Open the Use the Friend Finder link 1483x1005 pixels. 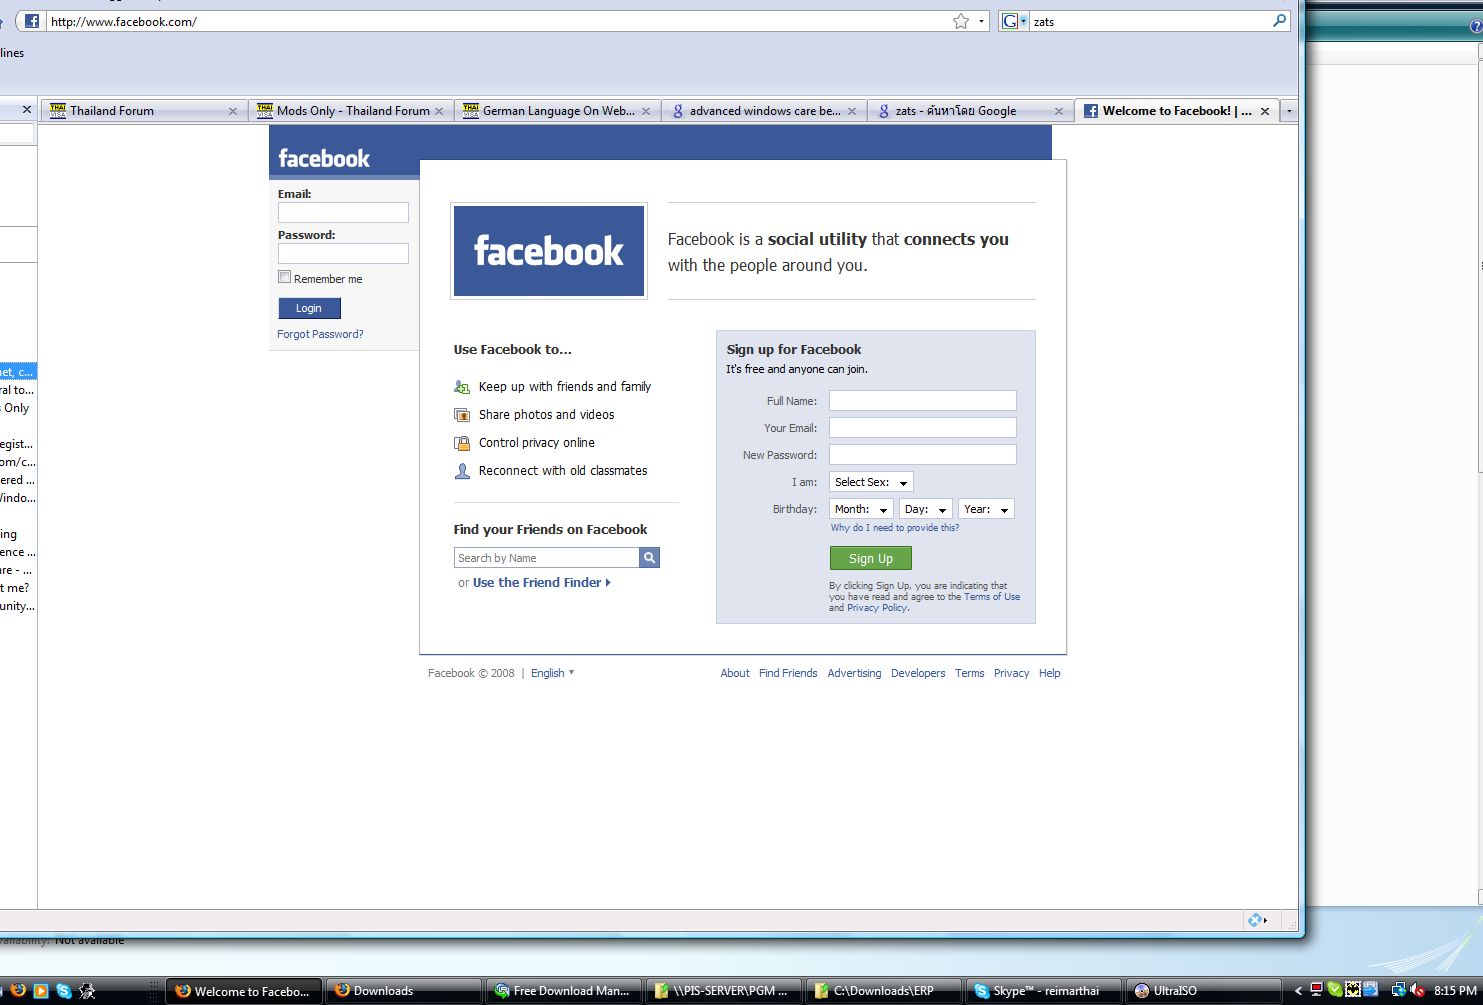(x=541, y=583)
